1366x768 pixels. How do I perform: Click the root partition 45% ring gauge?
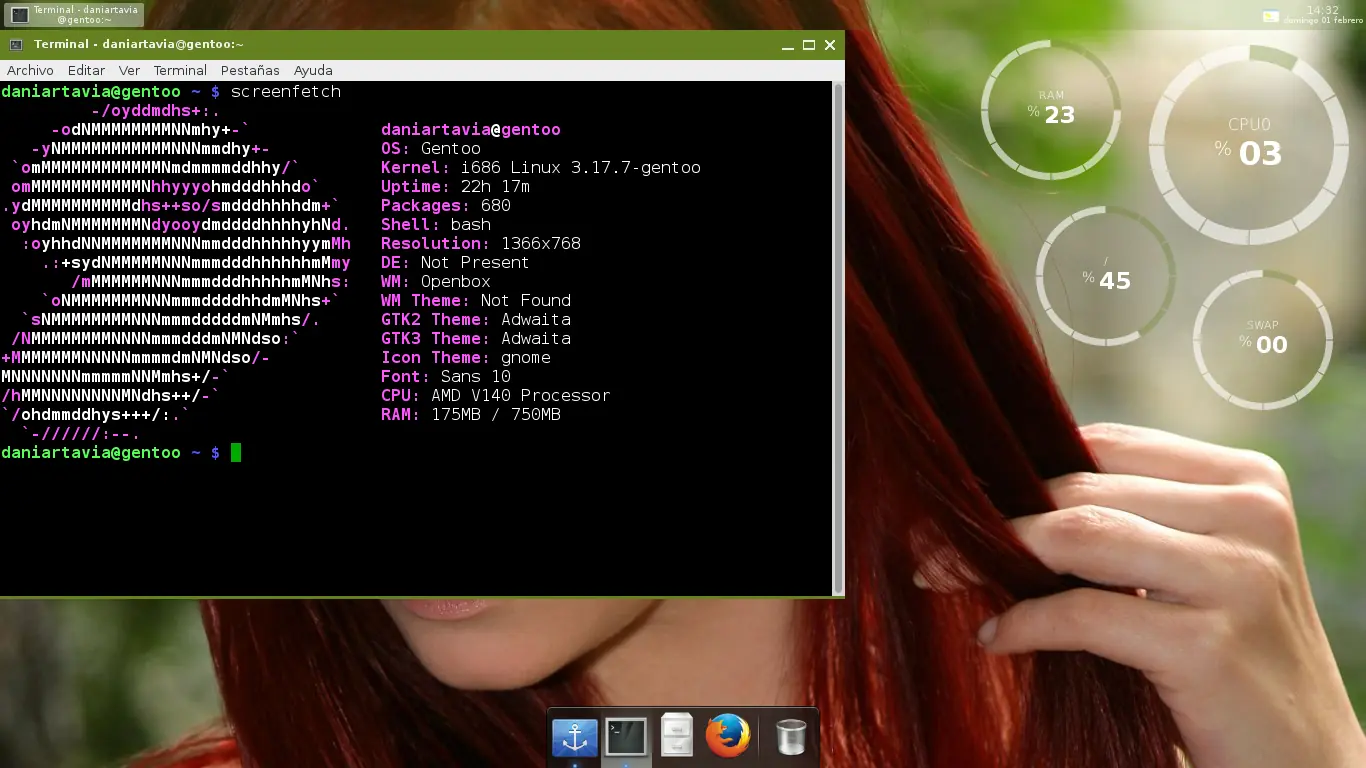pyautogui.click(x=1105, y=275)
